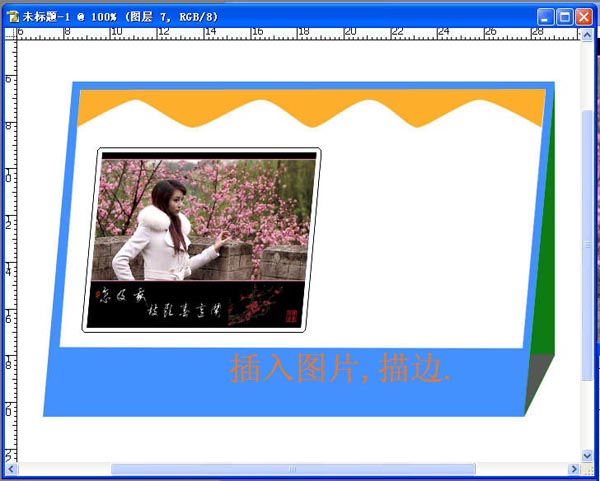This screenshot has height=481, width=600.
Task: Click the vertical ruler on the left
Action: pyautogui.click(x=9, y=250)
